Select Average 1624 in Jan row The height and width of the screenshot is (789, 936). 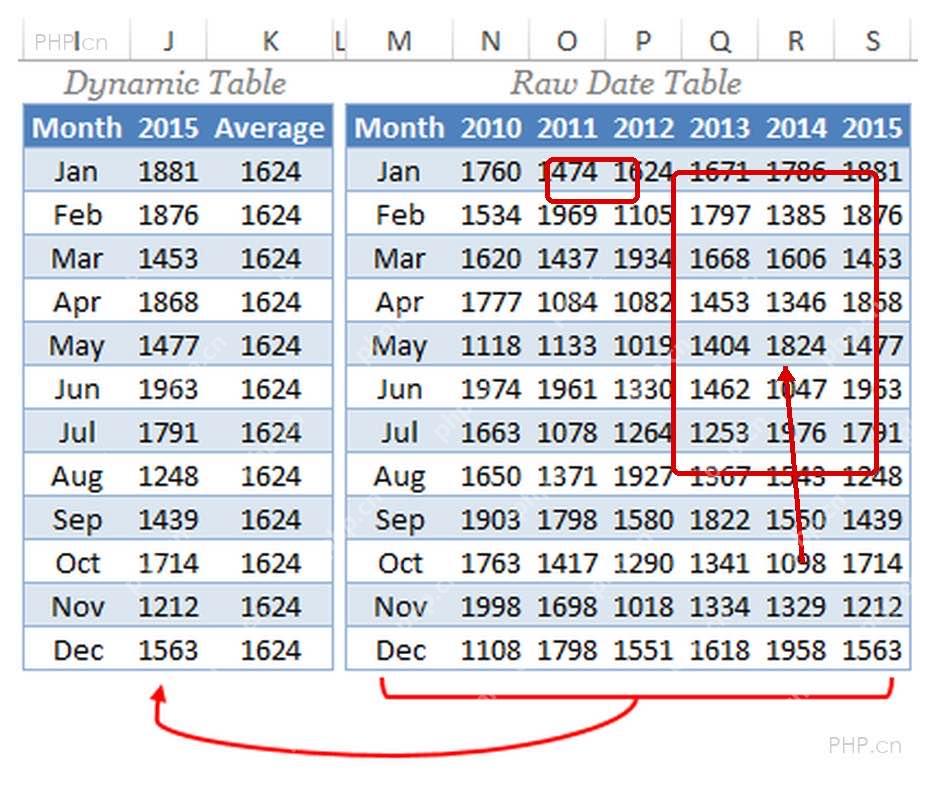270,171
